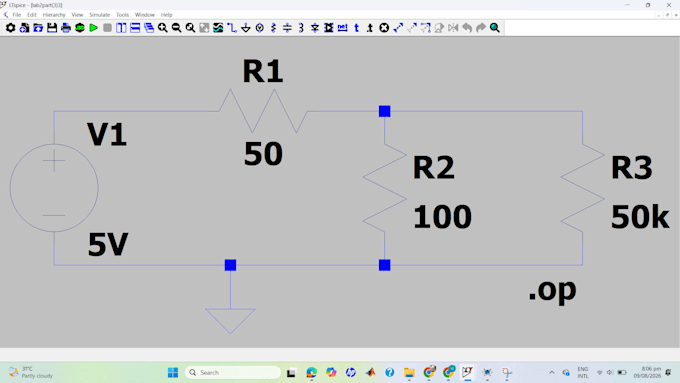
Task: Open the LTspice settings gear icon
Action: 10,28
